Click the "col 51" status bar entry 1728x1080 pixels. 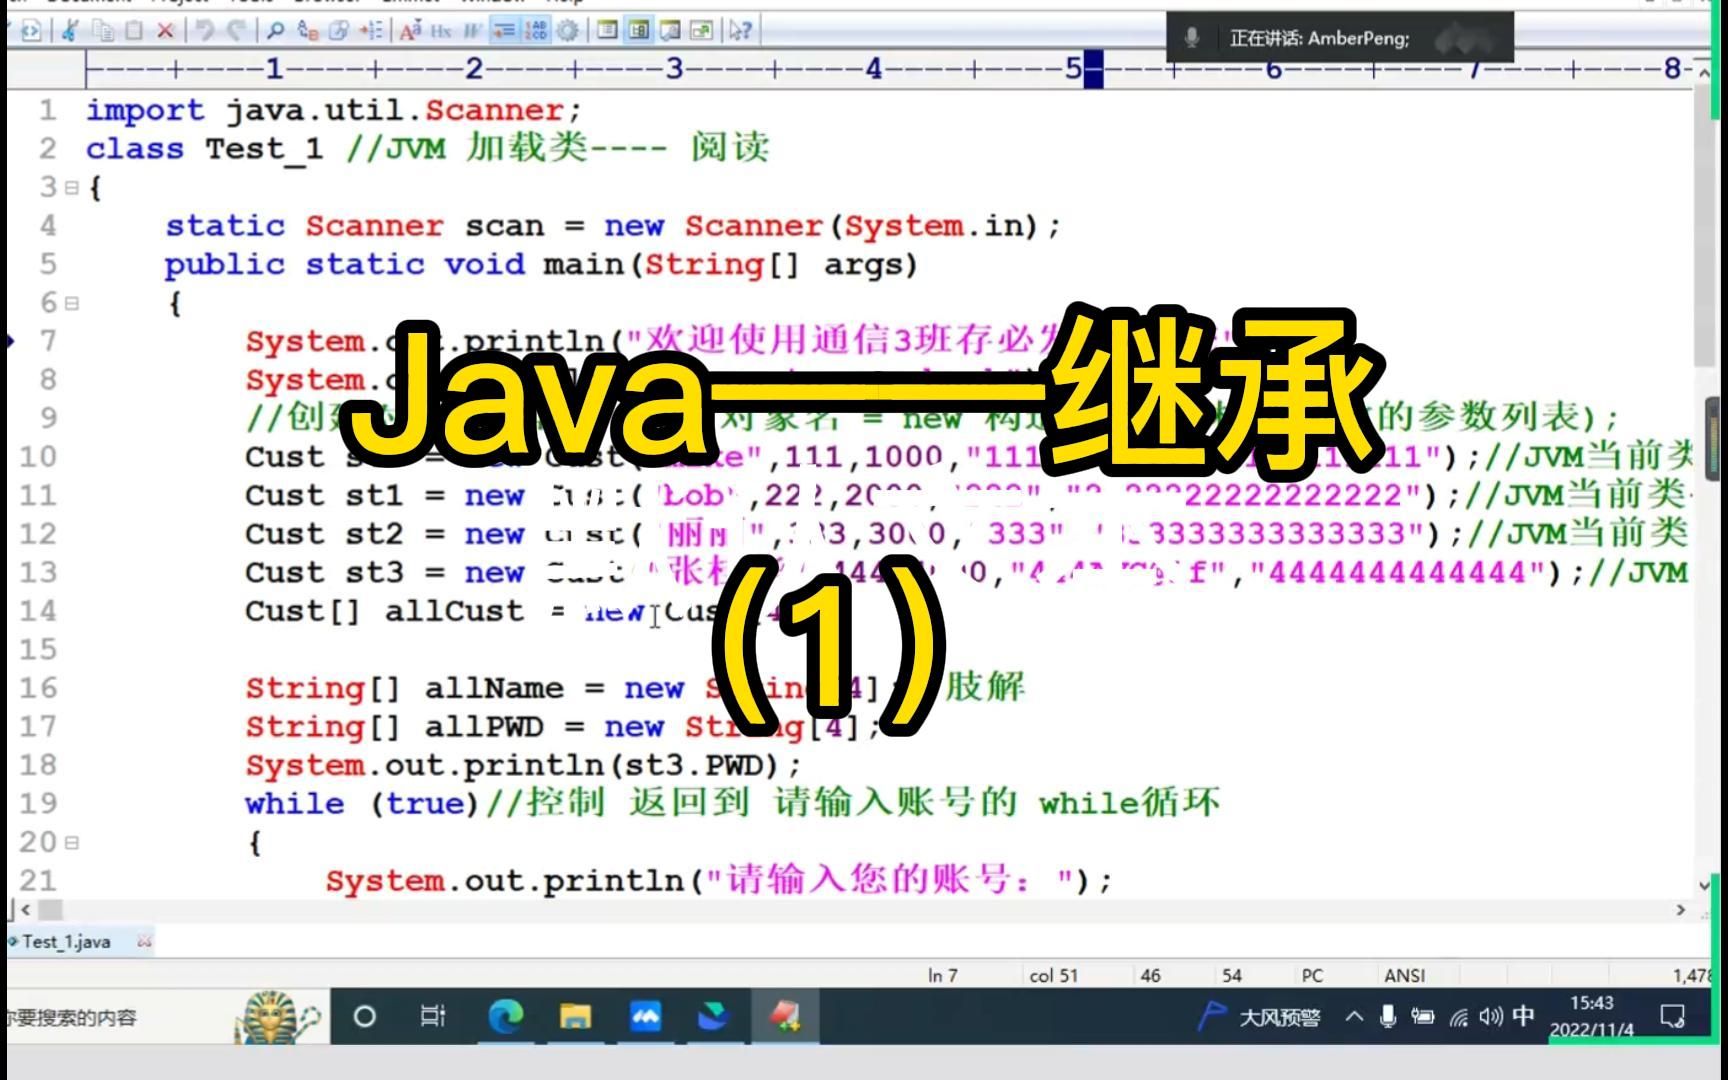tap(1054, 975)
